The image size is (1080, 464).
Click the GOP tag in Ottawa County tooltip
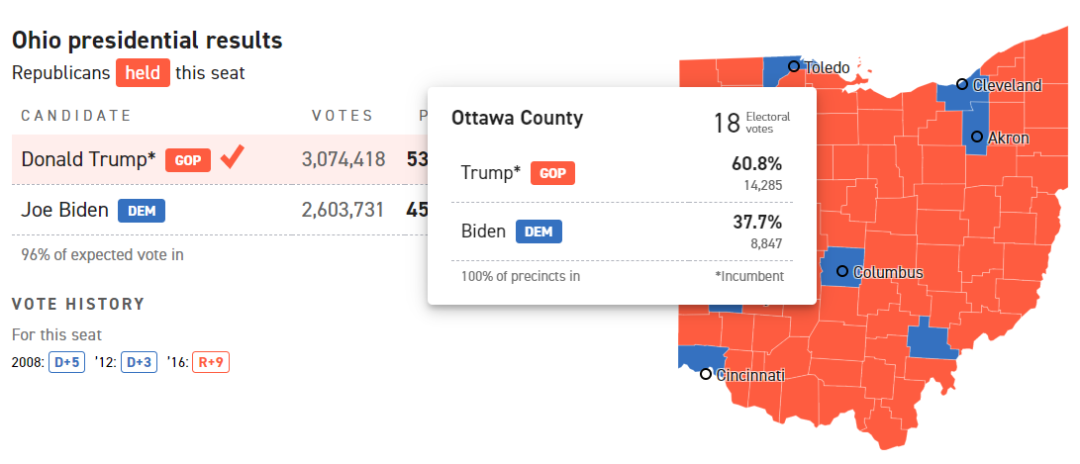click(x=553, y=173)
